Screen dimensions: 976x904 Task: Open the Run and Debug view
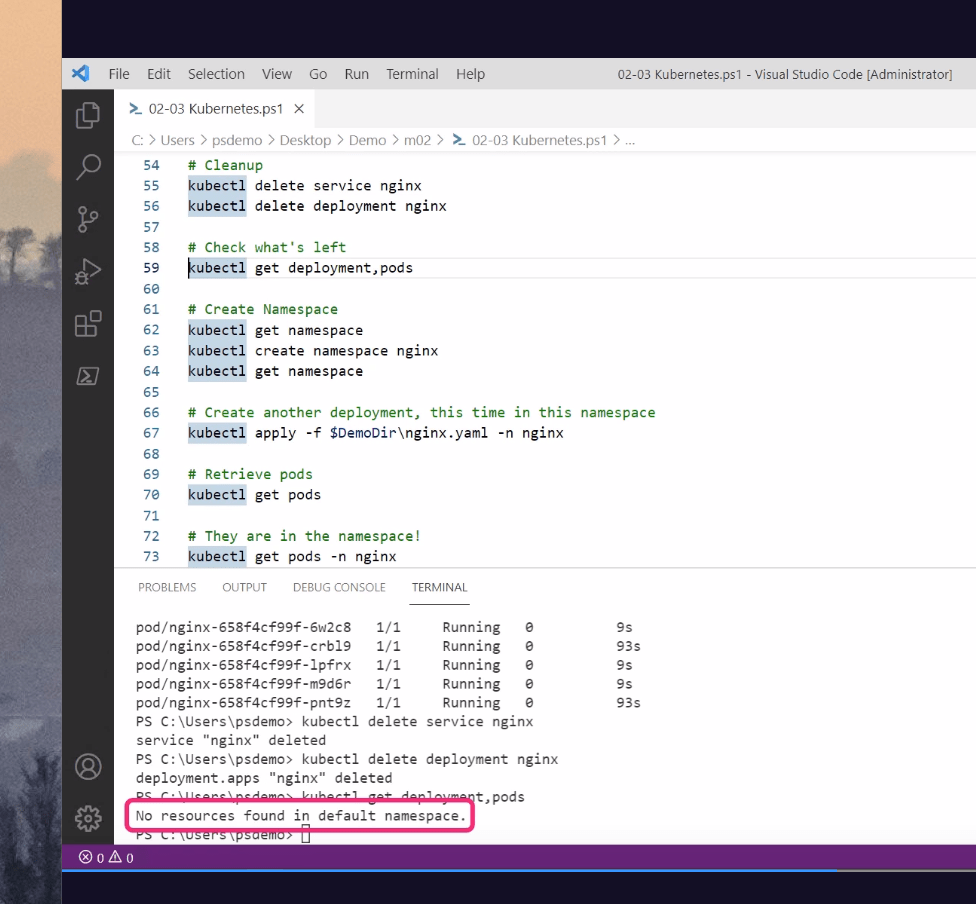point(88,271)
